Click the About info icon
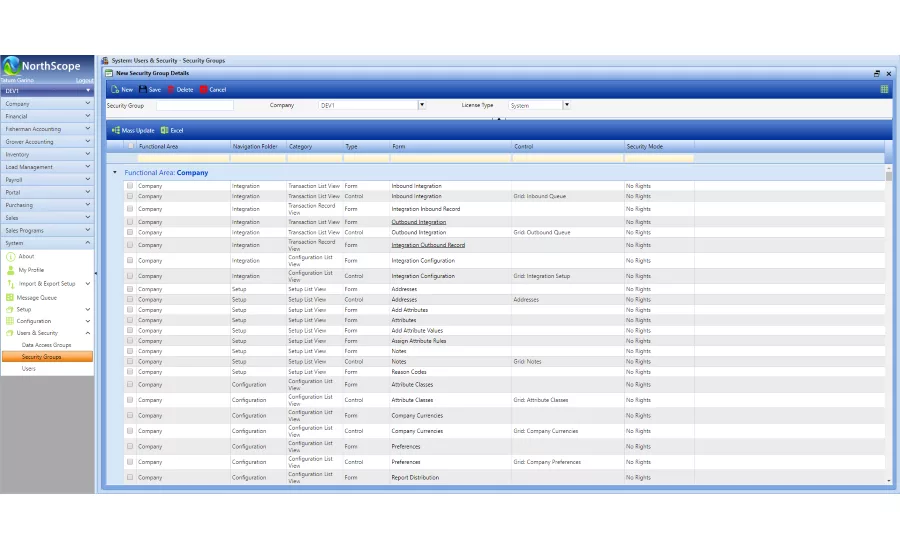The height and width of the screenshot is (550, 900). 10,257
